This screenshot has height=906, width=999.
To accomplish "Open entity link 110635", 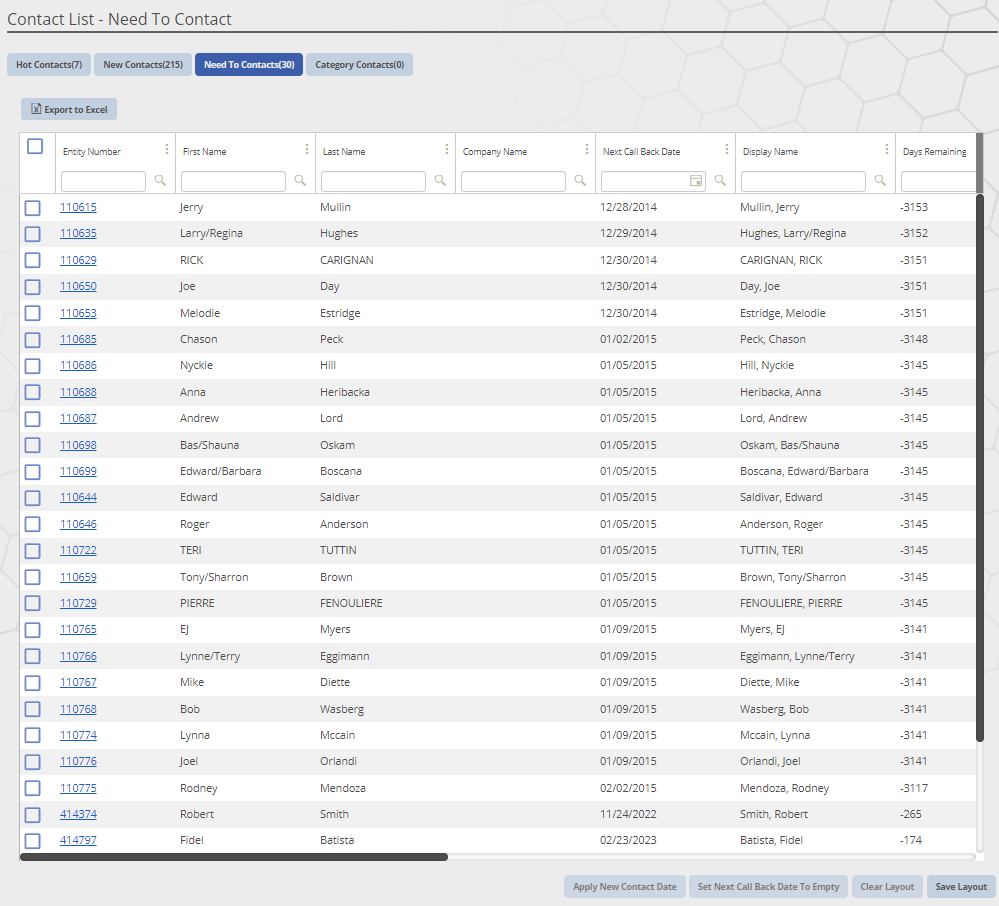I will click(78, 233).
